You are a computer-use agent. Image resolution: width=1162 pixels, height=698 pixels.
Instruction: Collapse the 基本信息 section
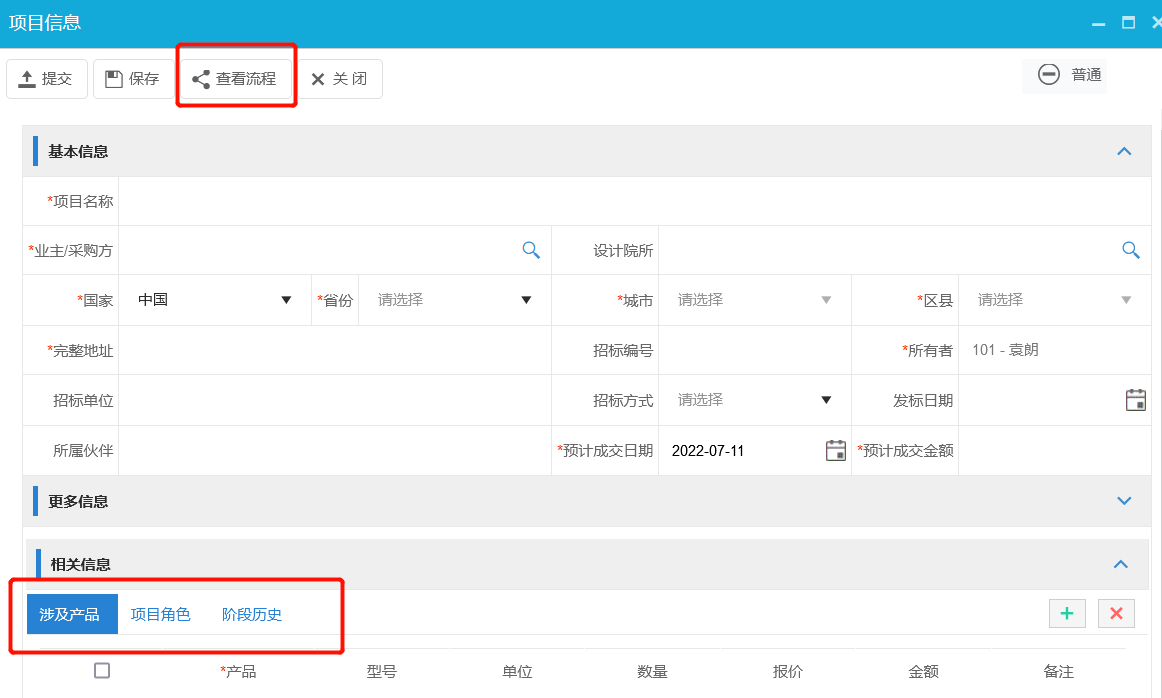[1124, 152]
